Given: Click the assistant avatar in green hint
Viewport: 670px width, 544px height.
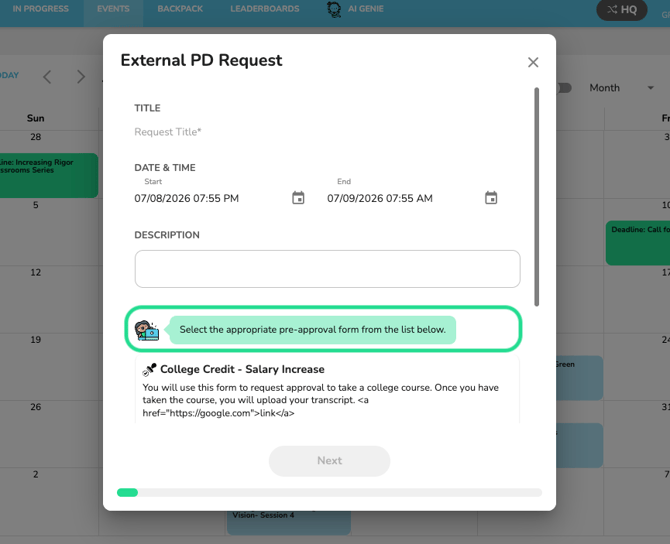Looking at the screenshot, I should (147, 330).
